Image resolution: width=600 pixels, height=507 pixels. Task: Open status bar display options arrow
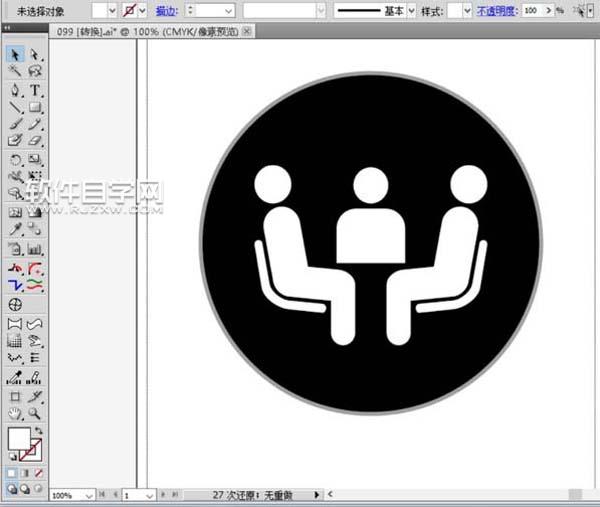coord(316,495)
